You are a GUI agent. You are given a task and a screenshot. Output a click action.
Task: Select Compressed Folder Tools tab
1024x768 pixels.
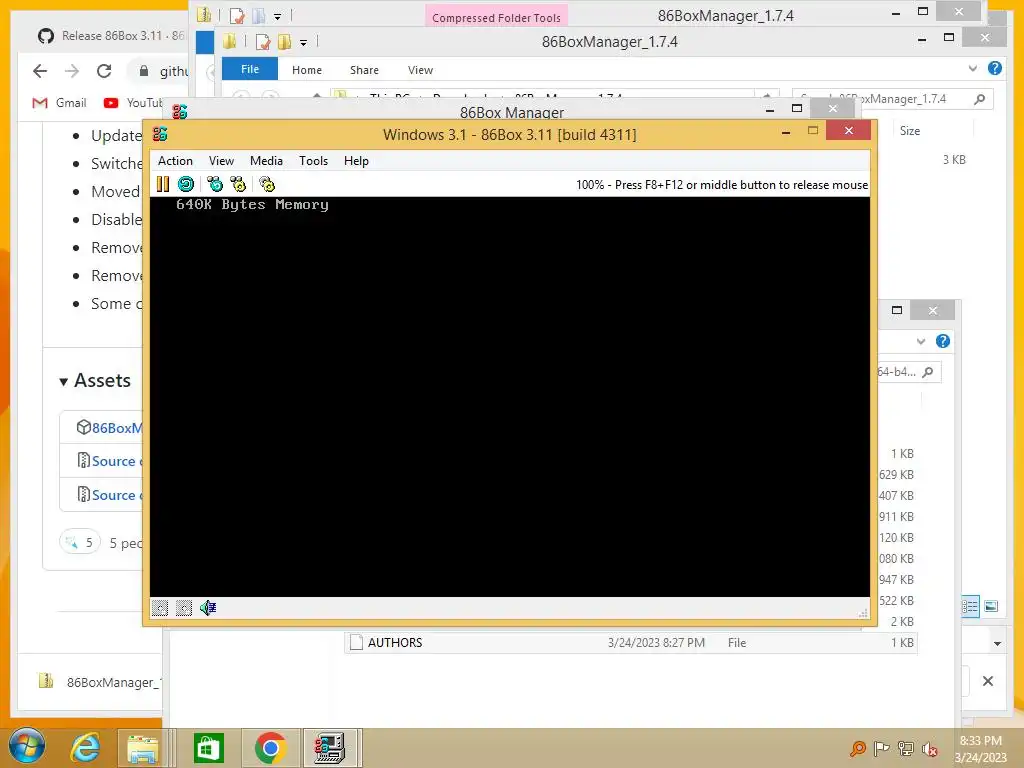[x=496, y=17]
